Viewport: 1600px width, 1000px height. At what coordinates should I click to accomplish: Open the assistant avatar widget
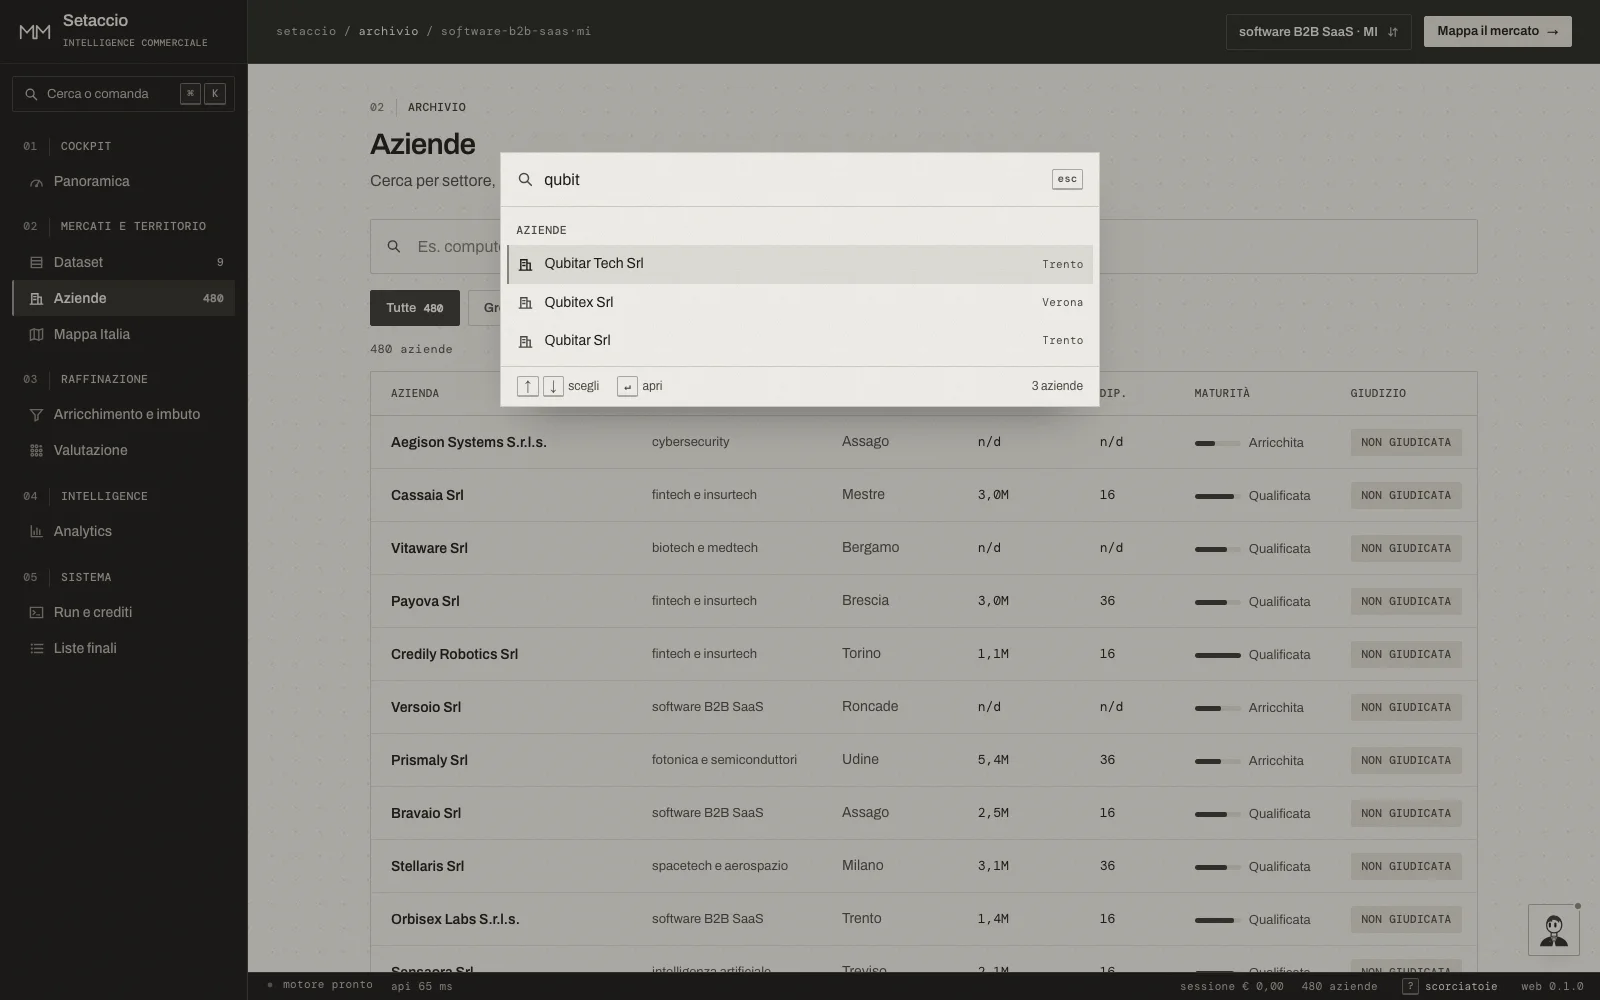pyautogui.click(x=1554, y=930)
